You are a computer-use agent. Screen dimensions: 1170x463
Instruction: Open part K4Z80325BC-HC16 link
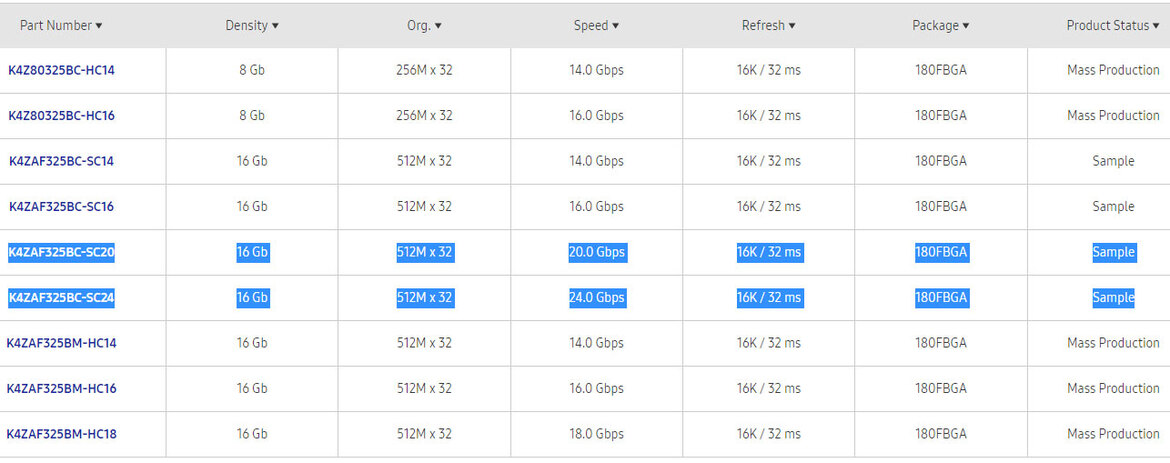(x=61, y=116)
